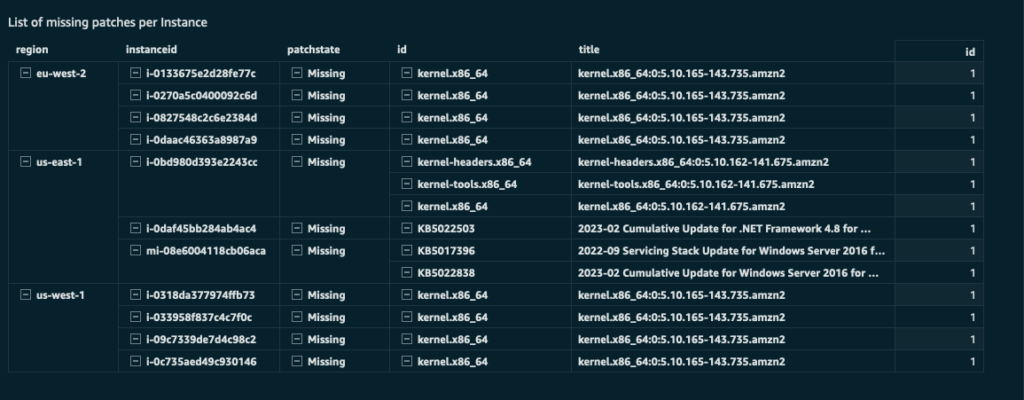Collapse instance i-0bd980d393e2243cc row

pos(135,162)
